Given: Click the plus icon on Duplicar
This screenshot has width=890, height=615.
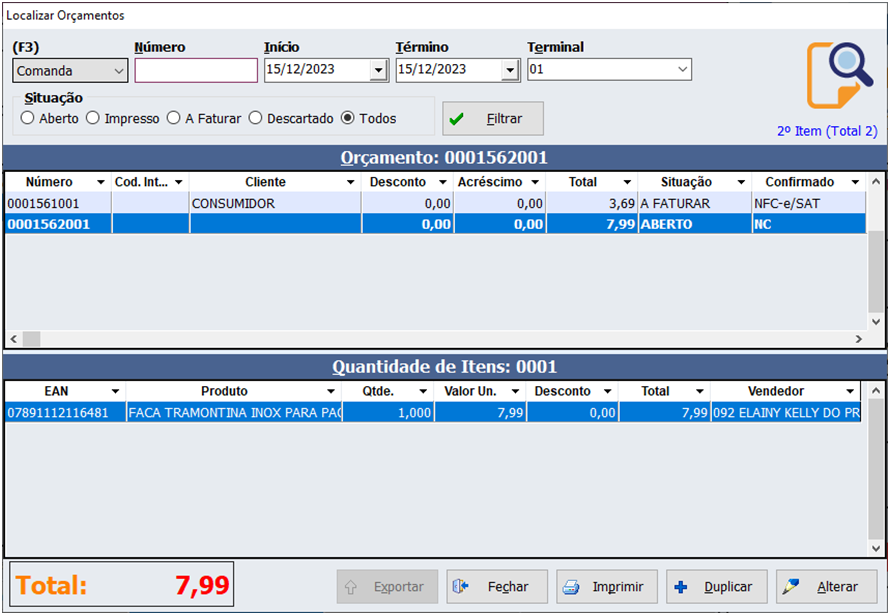Looking at the screenshot, I should point(681,587).
